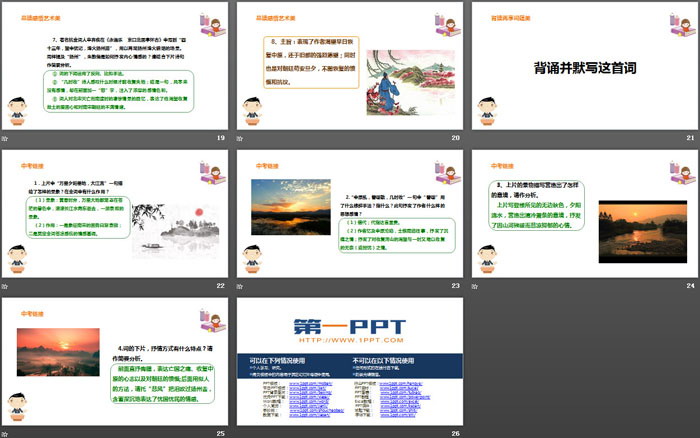Select slide 25 with red sunset image
Viewport: 700px width, 438px height.
point(114,360)
